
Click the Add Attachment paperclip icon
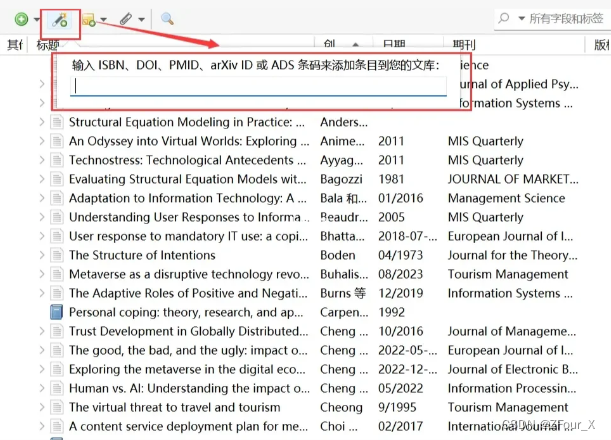tap(126, 19)
